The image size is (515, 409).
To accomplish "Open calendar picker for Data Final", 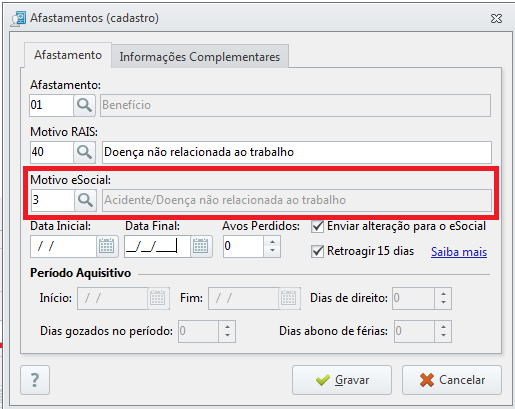I will pos(201,246).
